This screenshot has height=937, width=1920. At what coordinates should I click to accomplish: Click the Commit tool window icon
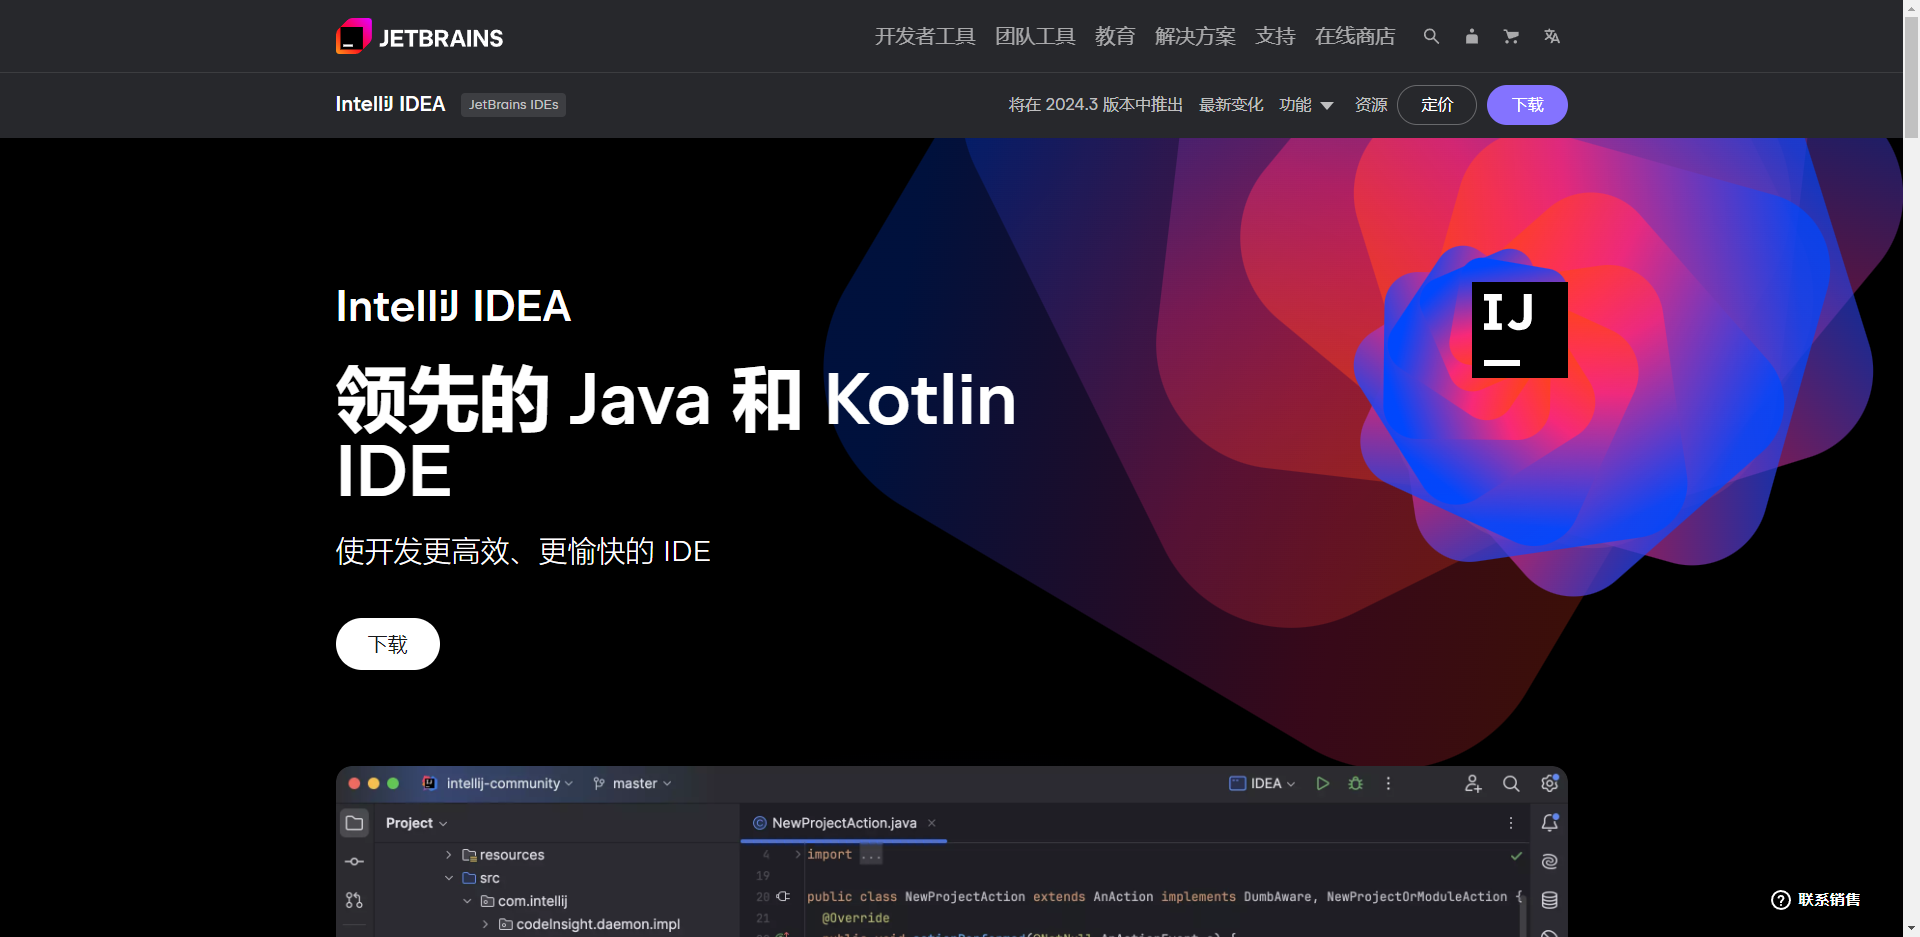coord(354,861)
